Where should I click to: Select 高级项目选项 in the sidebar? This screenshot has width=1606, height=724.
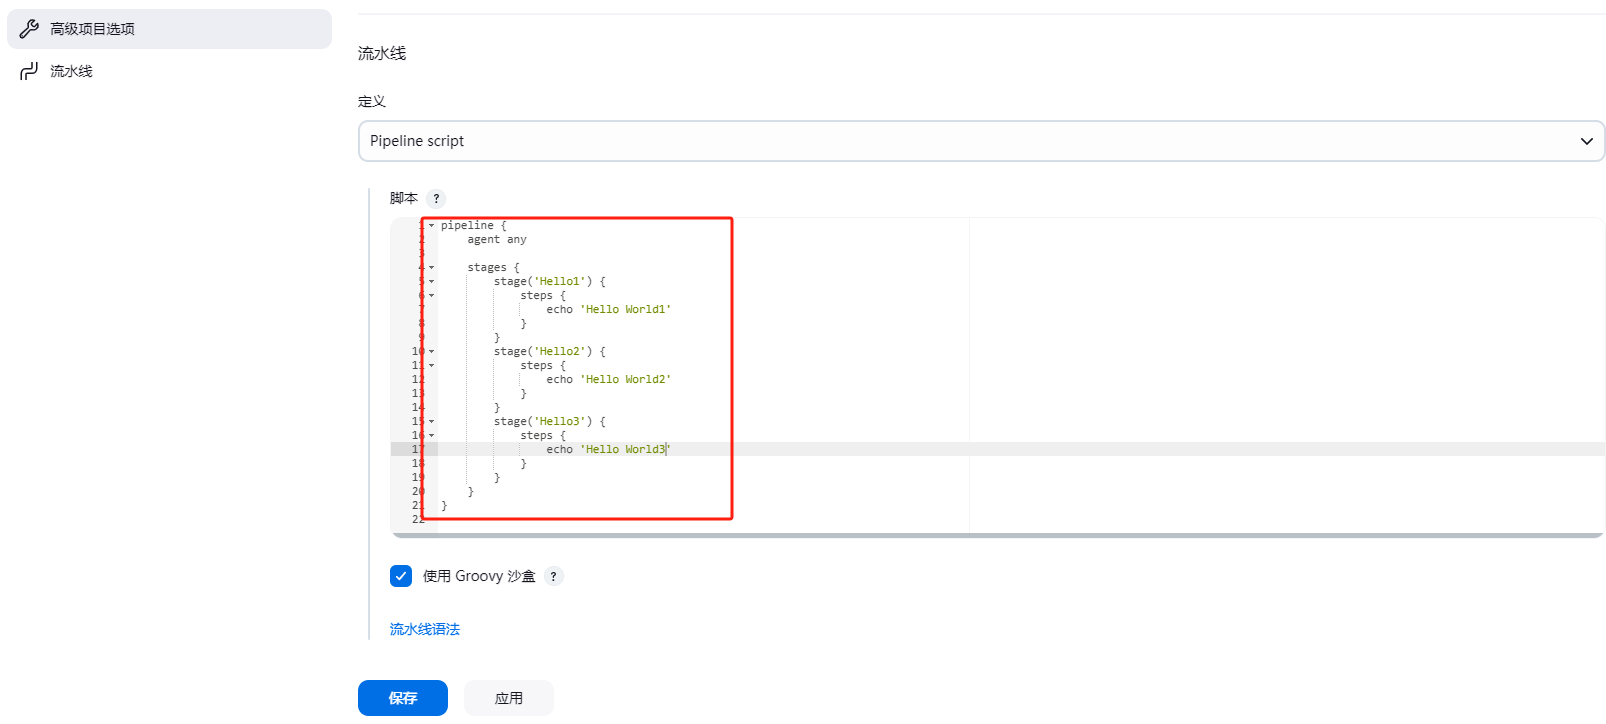point(169,29)
